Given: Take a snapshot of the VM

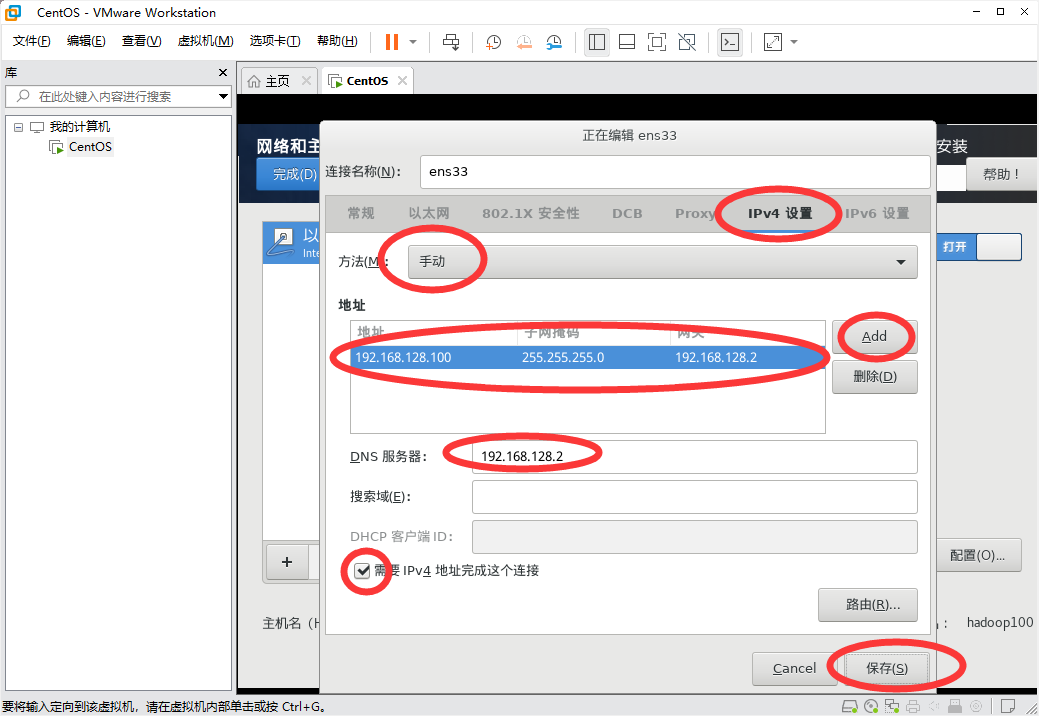Looking at the screenshot, I should pos(493,42).
